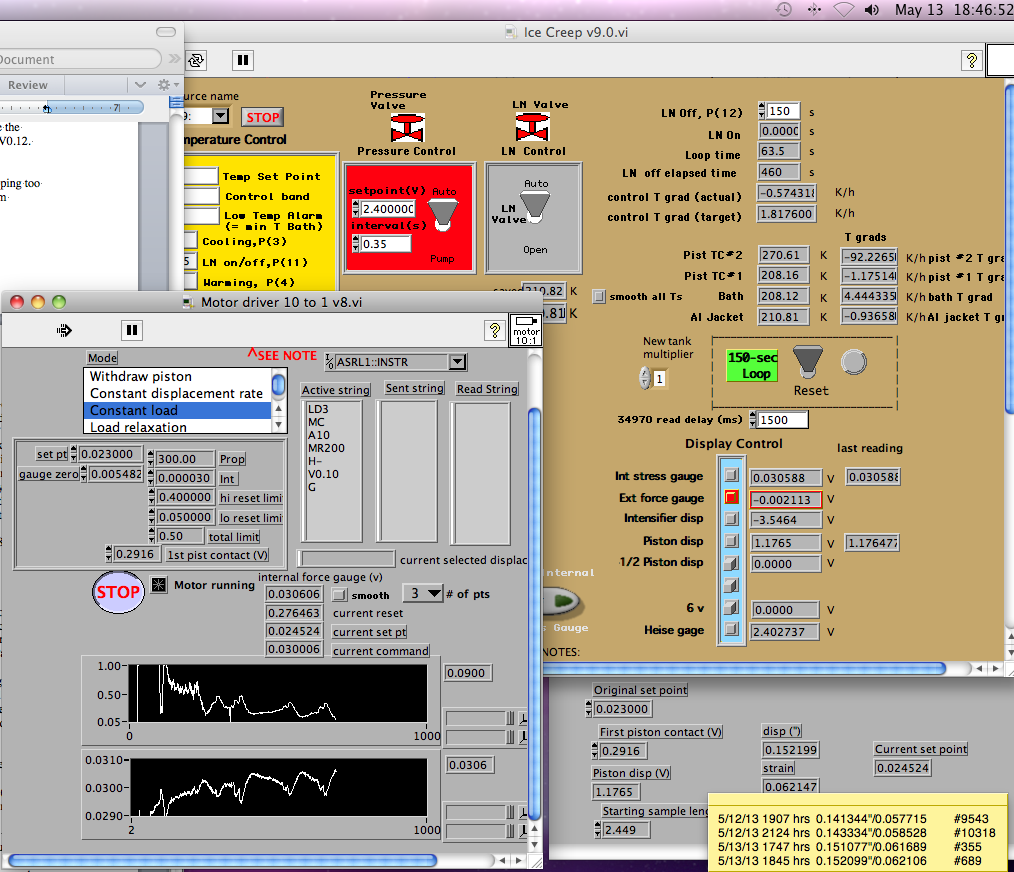
Task: Click the run continuously icon in Ice Creep
Action: point(196,60)
